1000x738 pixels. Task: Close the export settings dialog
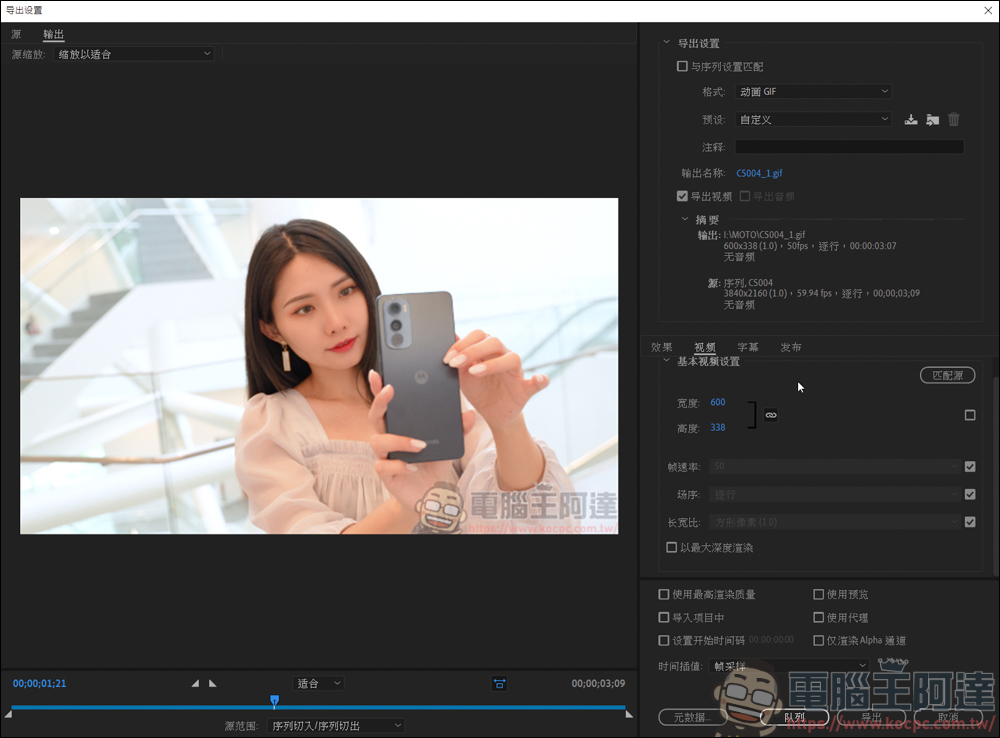(987, 10)
